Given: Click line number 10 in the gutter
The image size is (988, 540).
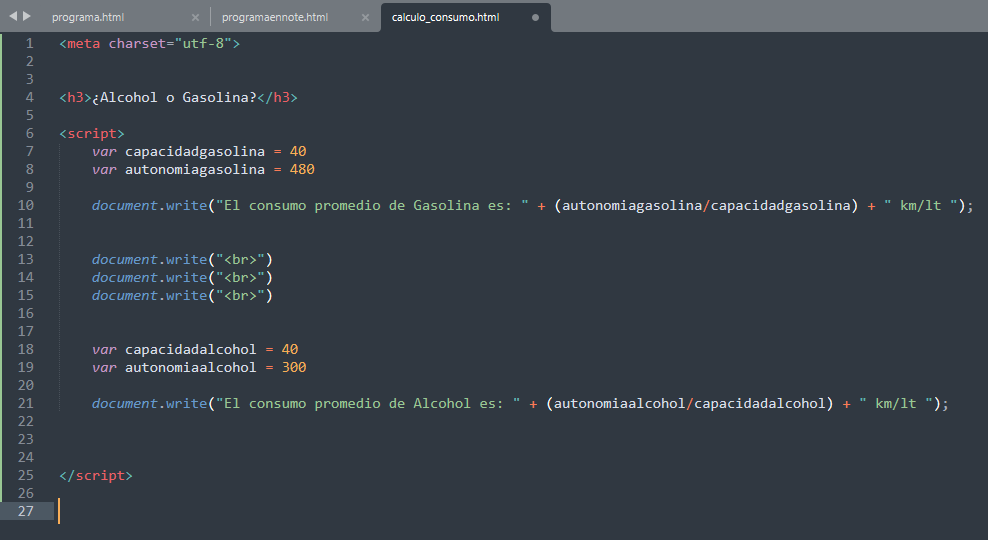Looking at the screenshot, I should (26, 205).
